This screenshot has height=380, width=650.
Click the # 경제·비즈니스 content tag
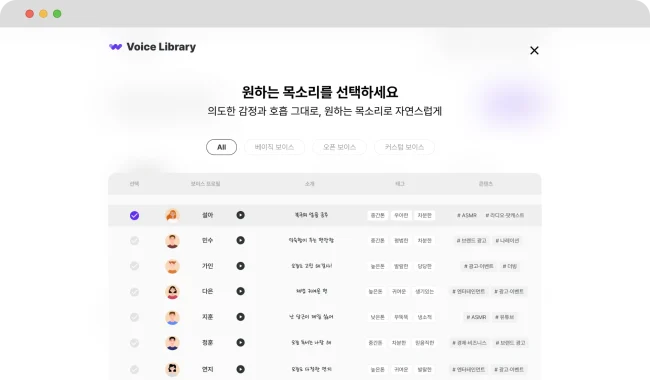click(x=469, y=343)
